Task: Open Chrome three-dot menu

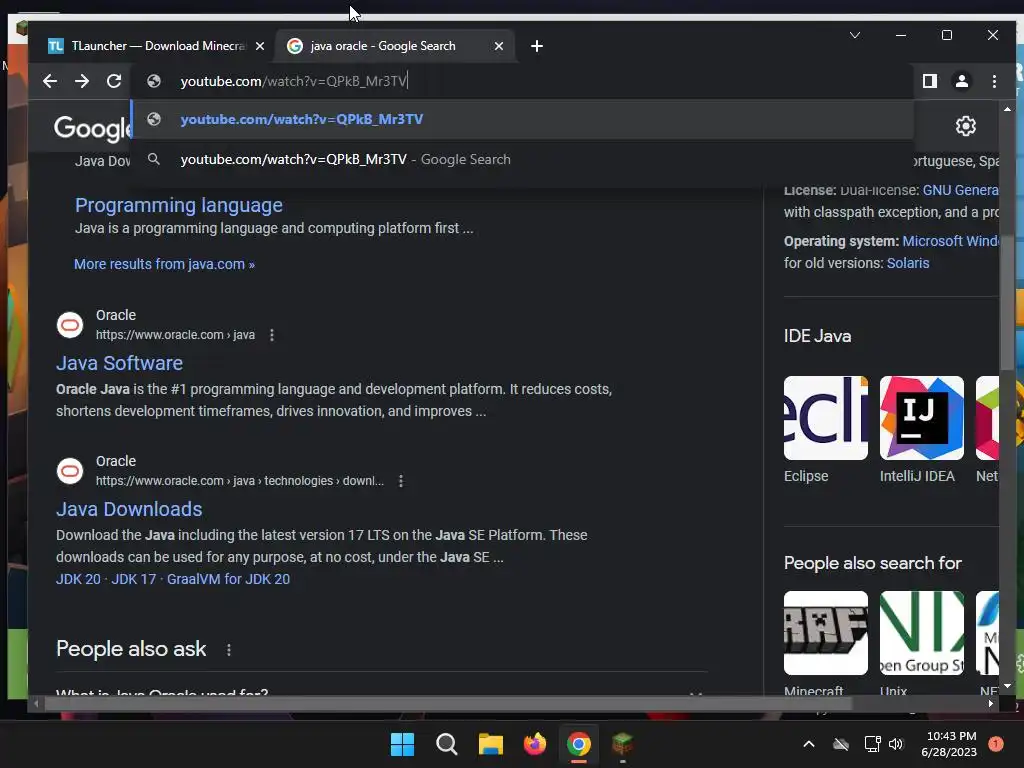Action: [994, 81]
